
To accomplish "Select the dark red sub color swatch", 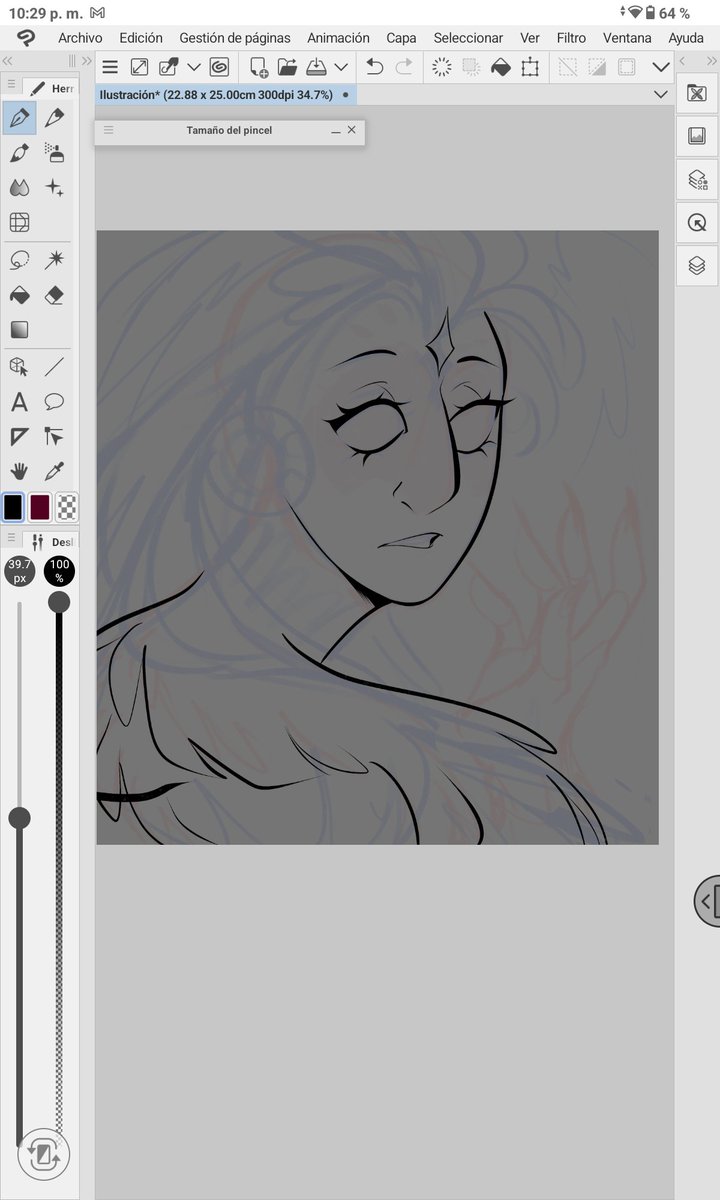I will pos(40,507).
